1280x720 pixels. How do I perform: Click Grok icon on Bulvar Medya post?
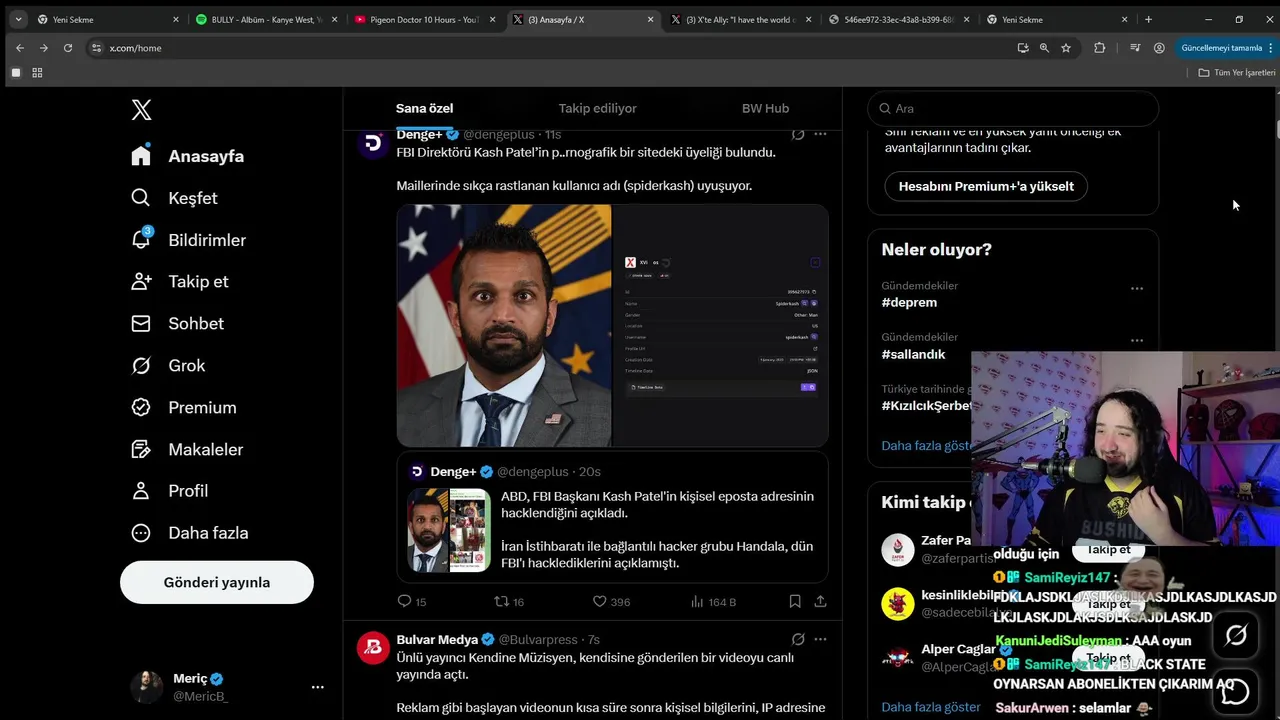[798, 639]
